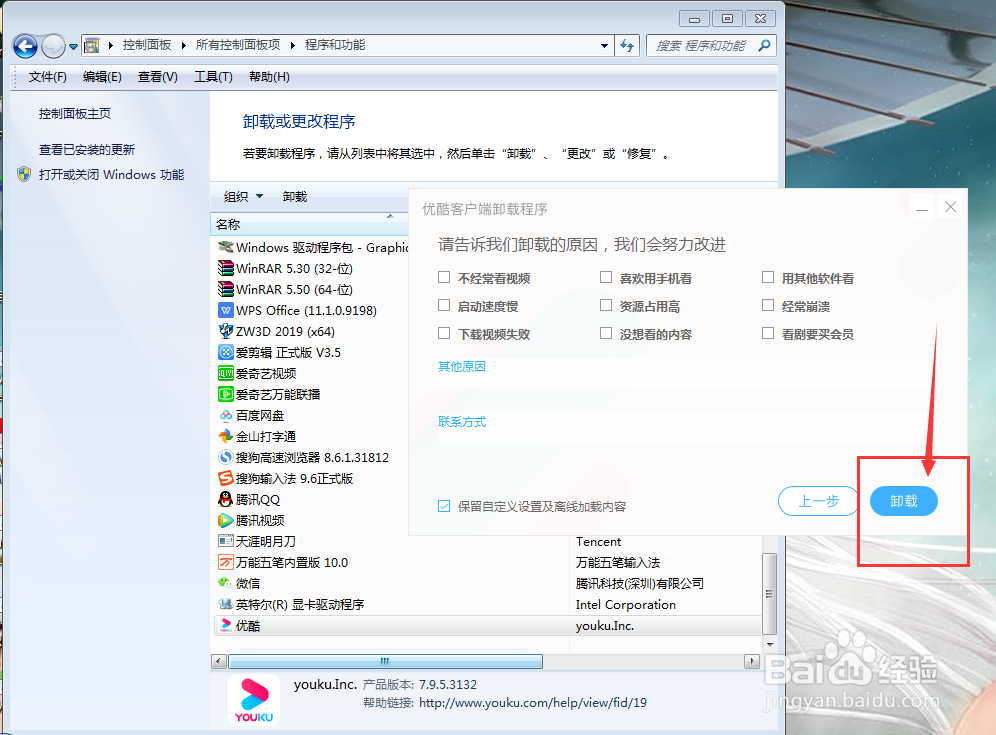996x735 pixels.
Task: Expand the arrow after 控制面板 breadcrumb
Action: [x=184, y=45]
